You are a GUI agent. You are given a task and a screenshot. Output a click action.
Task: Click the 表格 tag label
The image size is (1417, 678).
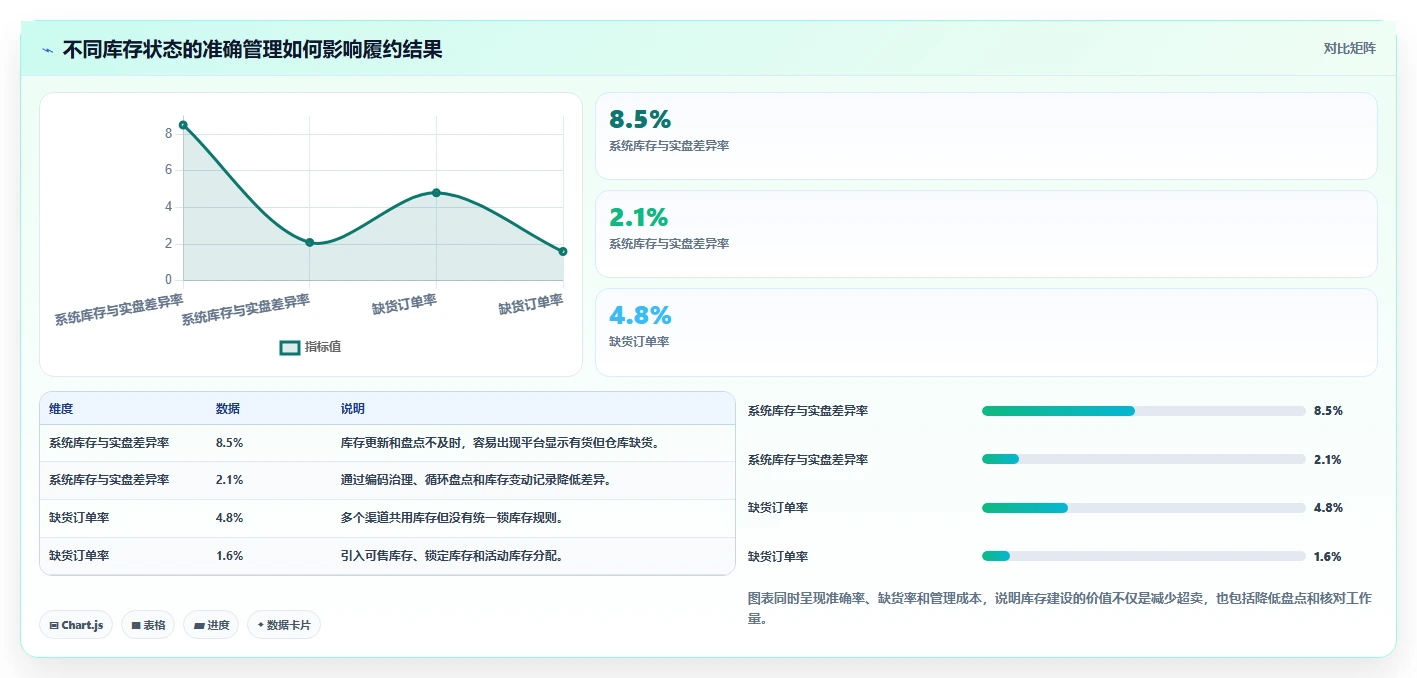point(154,625)
